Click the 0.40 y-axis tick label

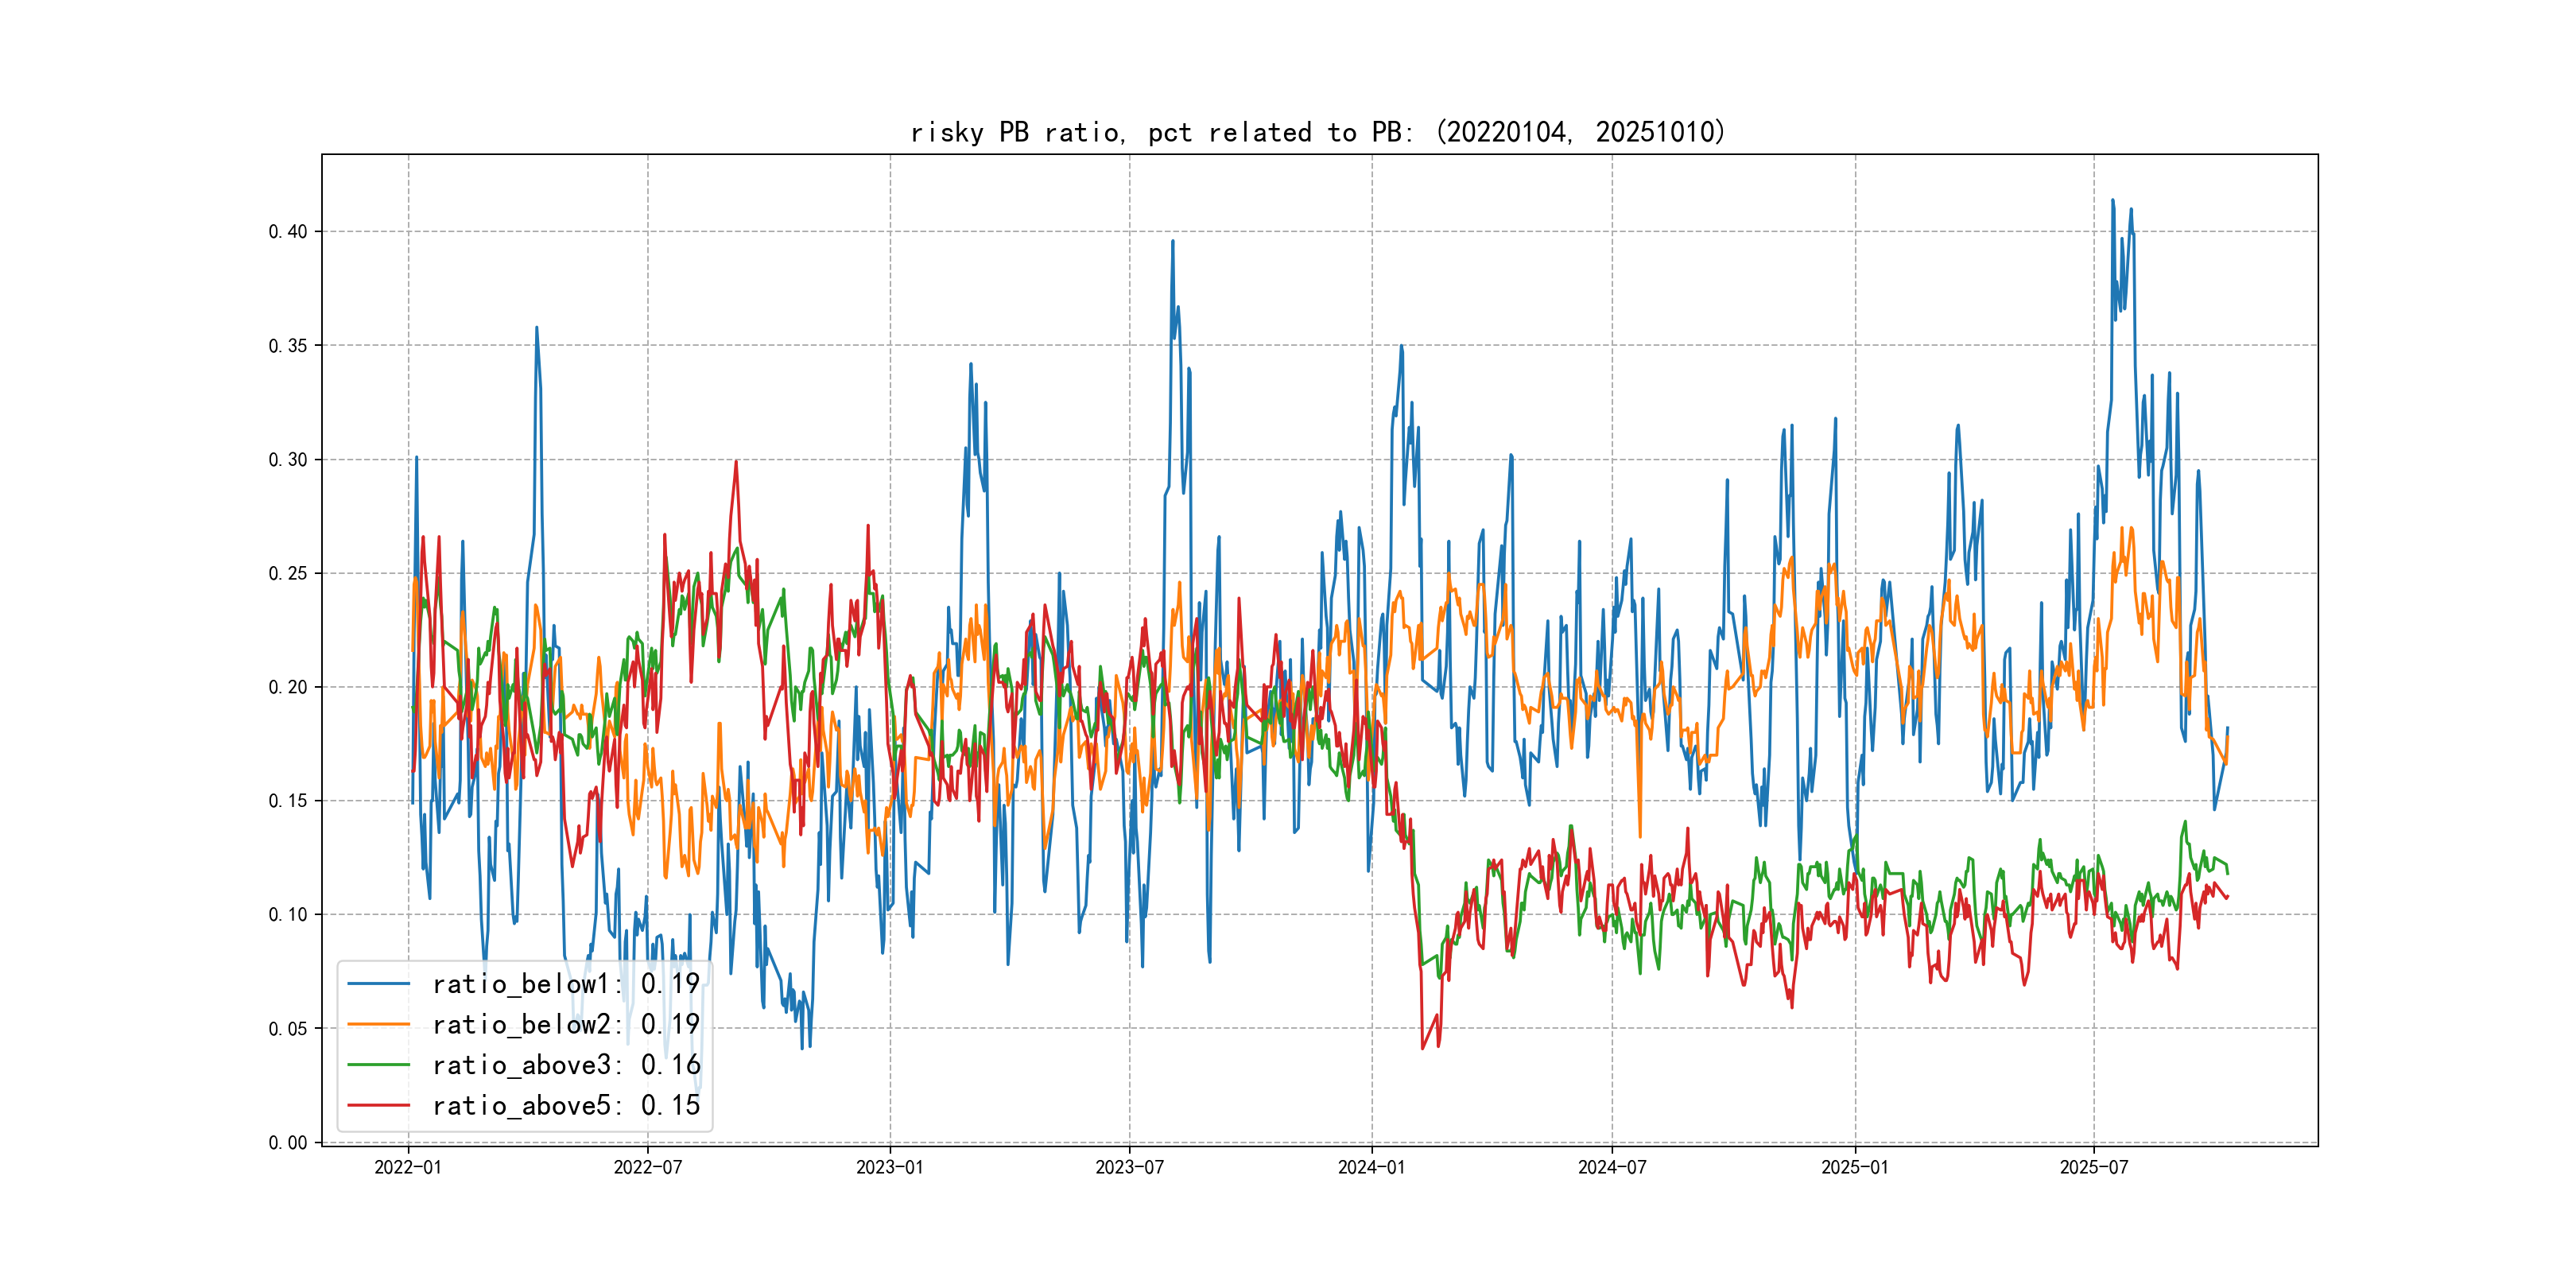(288, 232)
